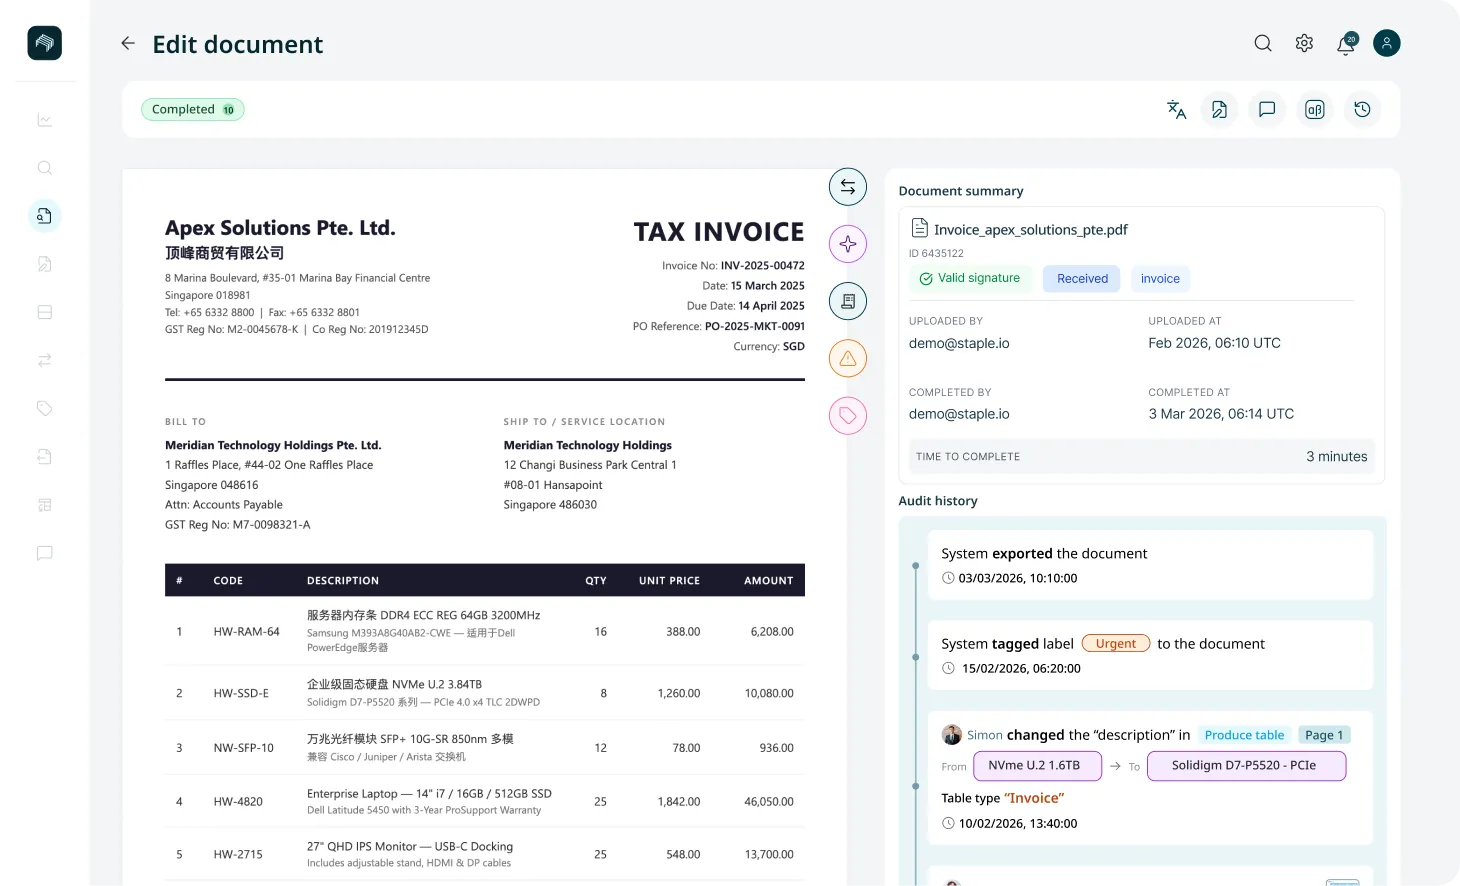Open notifications bell
Image resolution: width=1460 pixels, height=886 pixels.
pos(1346,44)
